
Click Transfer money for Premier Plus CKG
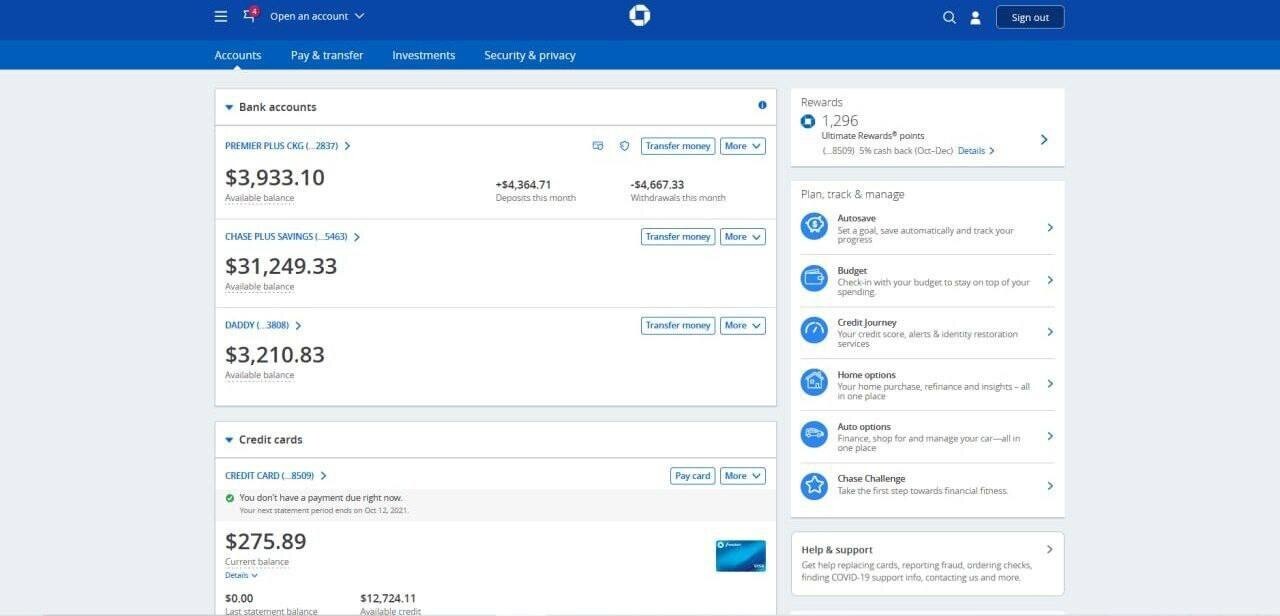click(x=678, y=146)
